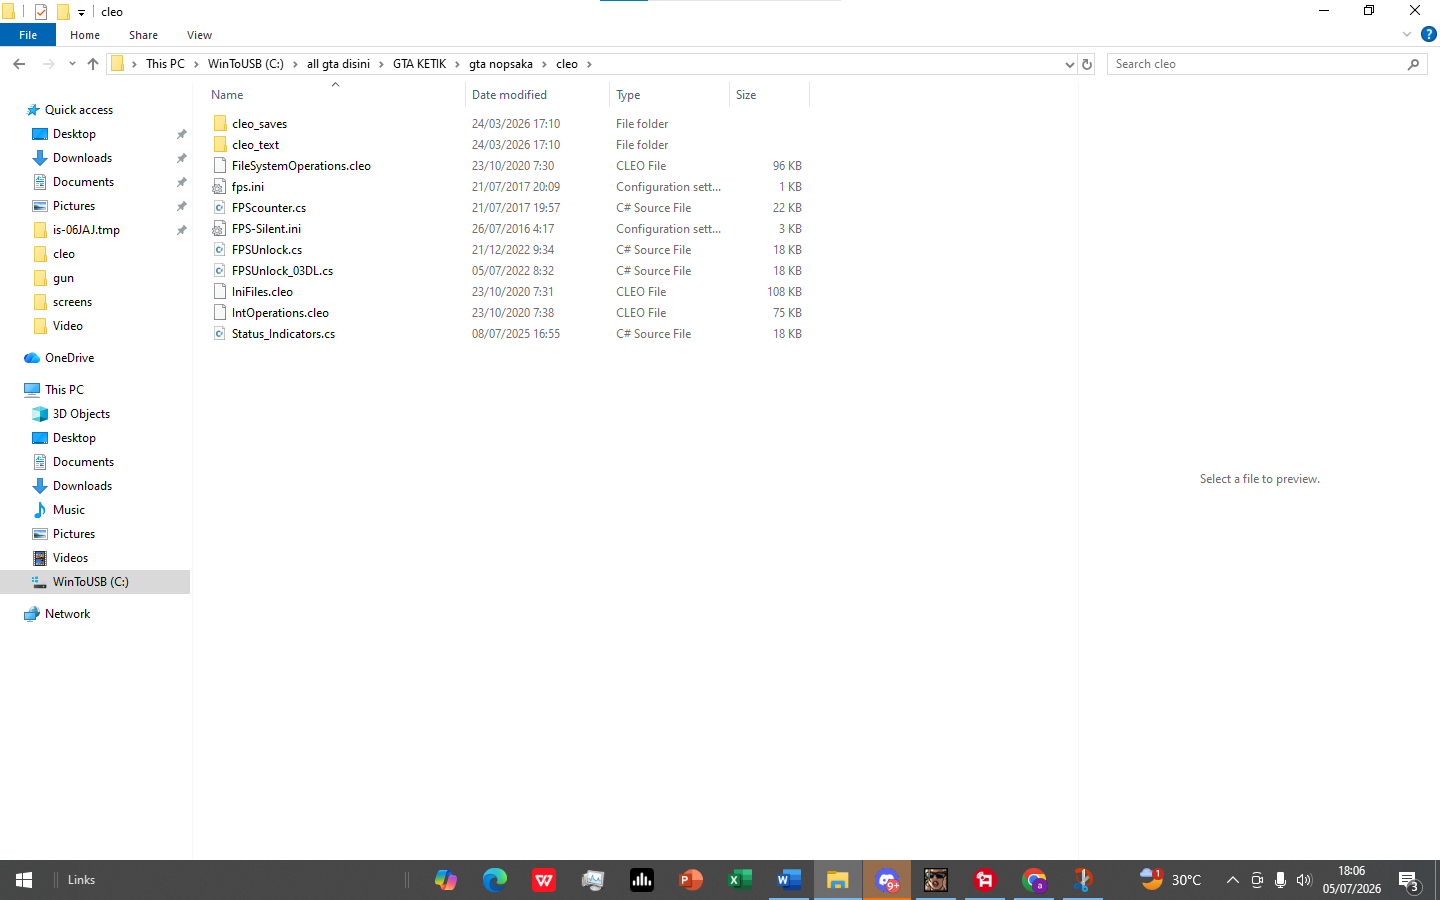Open the Share ribbon tab
This screenshot has width=1440, height=900.
[143, 35]
